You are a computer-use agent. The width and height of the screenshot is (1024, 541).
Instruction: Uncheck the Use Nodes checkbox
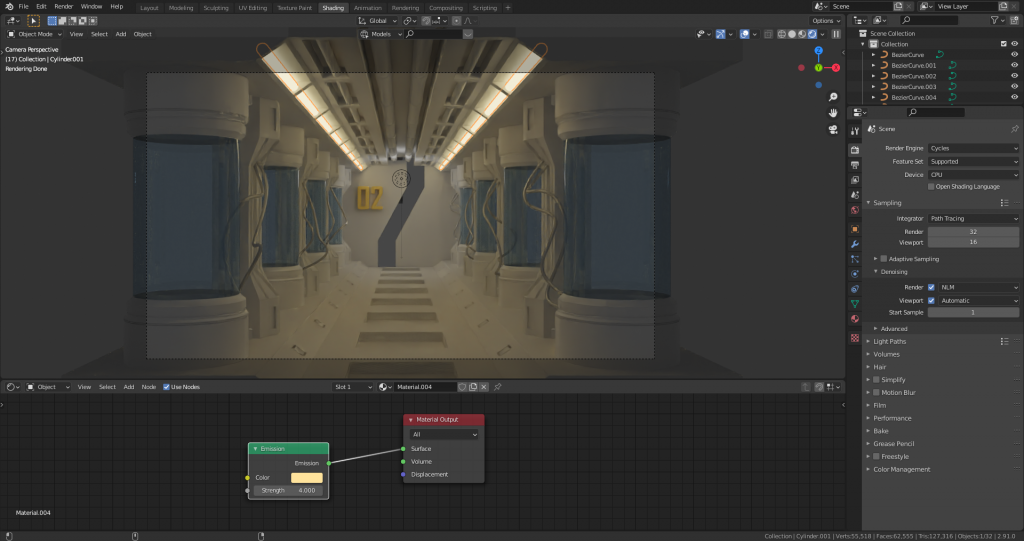click(x=167, y=387)
